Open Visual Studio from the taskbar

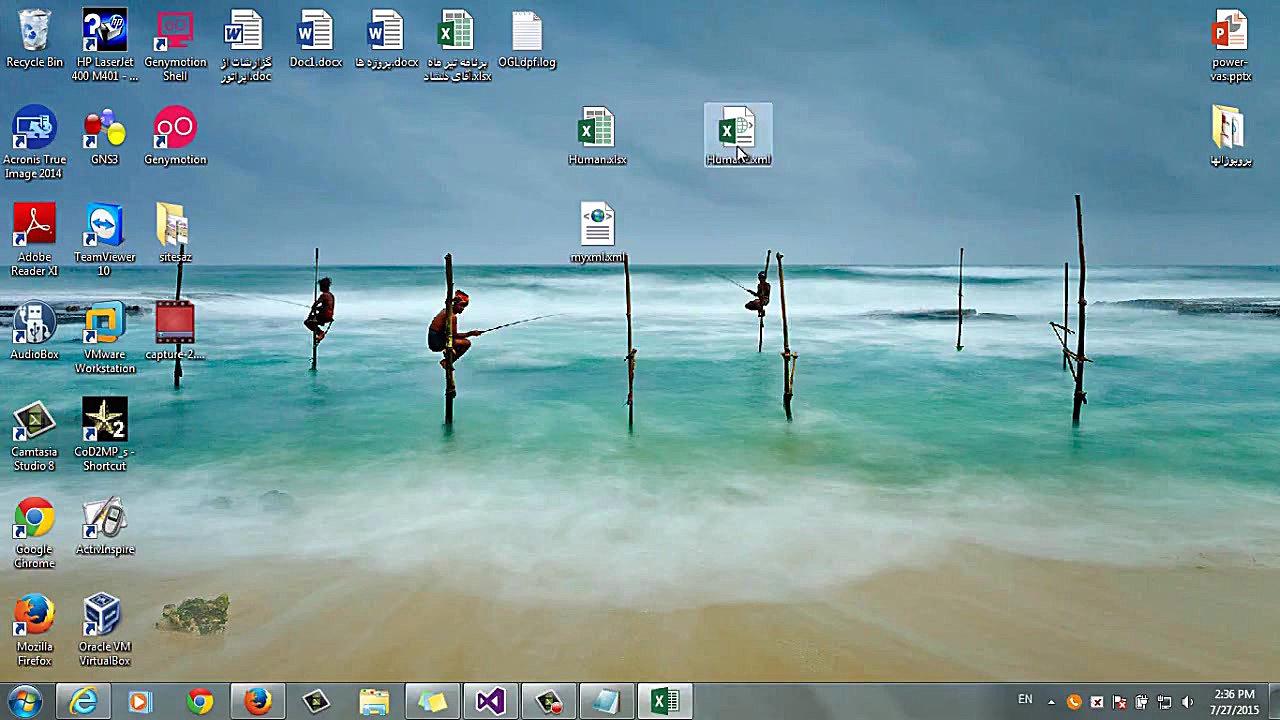coord(490,702)
